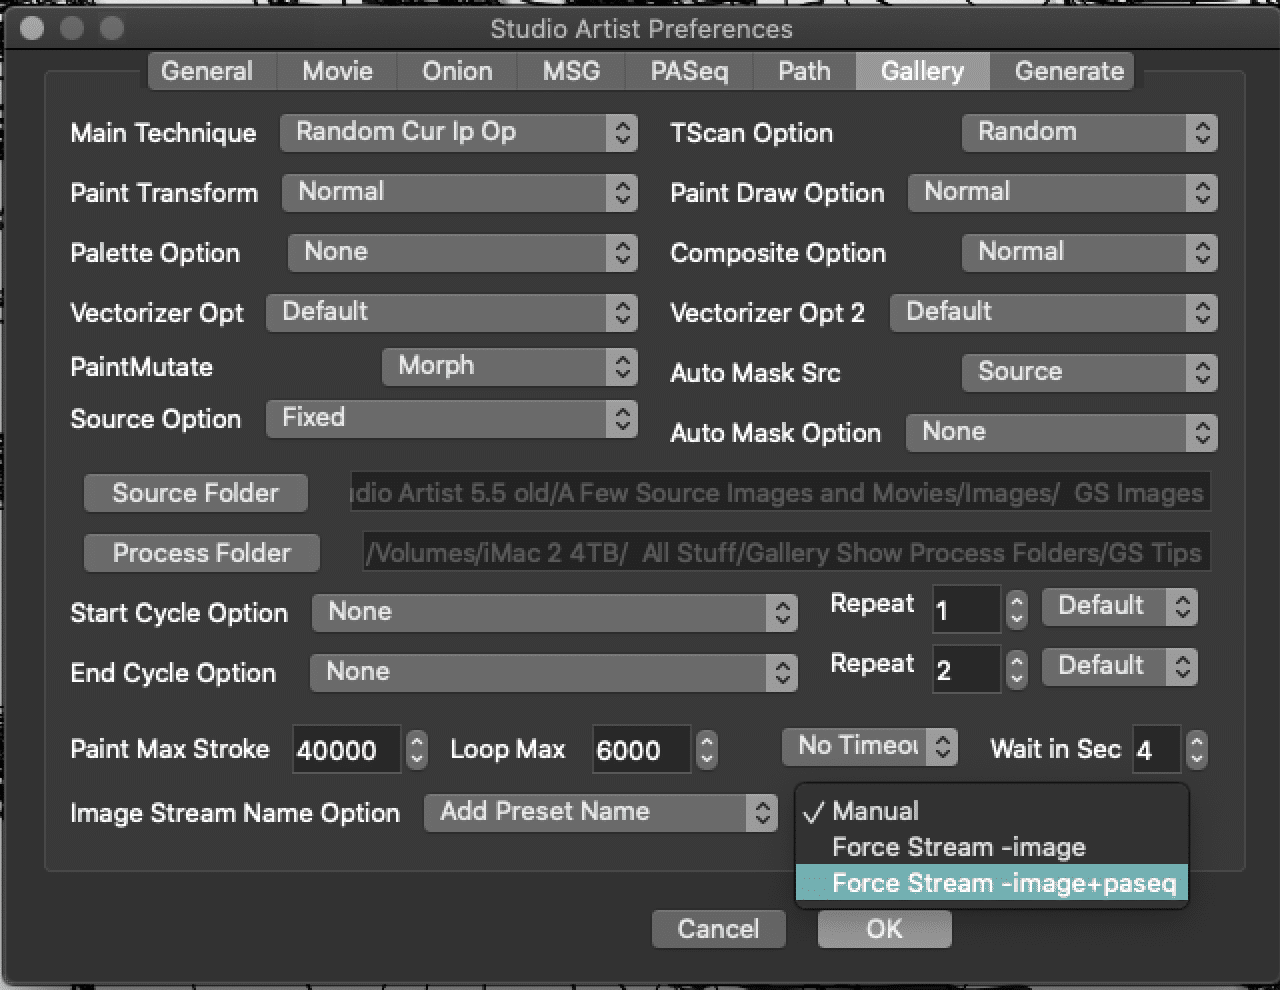Open the Image Stream Name Option dropdown
1280x990 pixels.
point(600,813)
